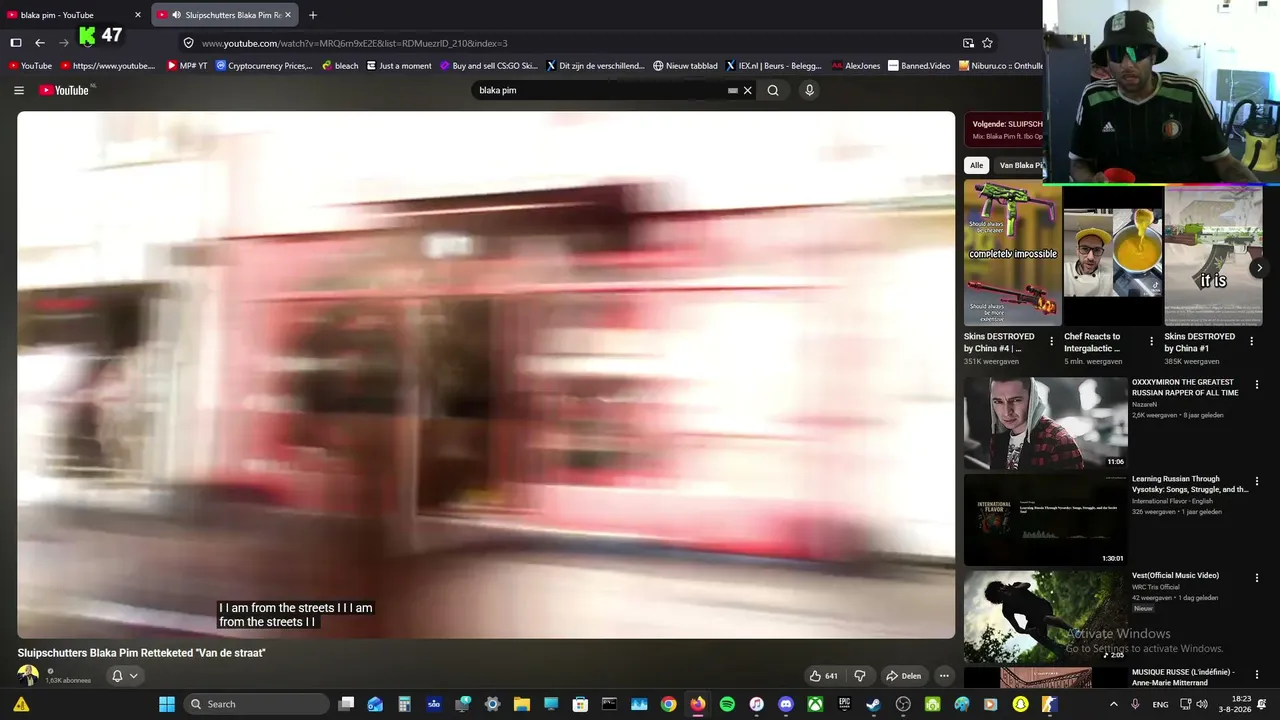Clear the search box text
The image size is (1280, 720).
747,90
